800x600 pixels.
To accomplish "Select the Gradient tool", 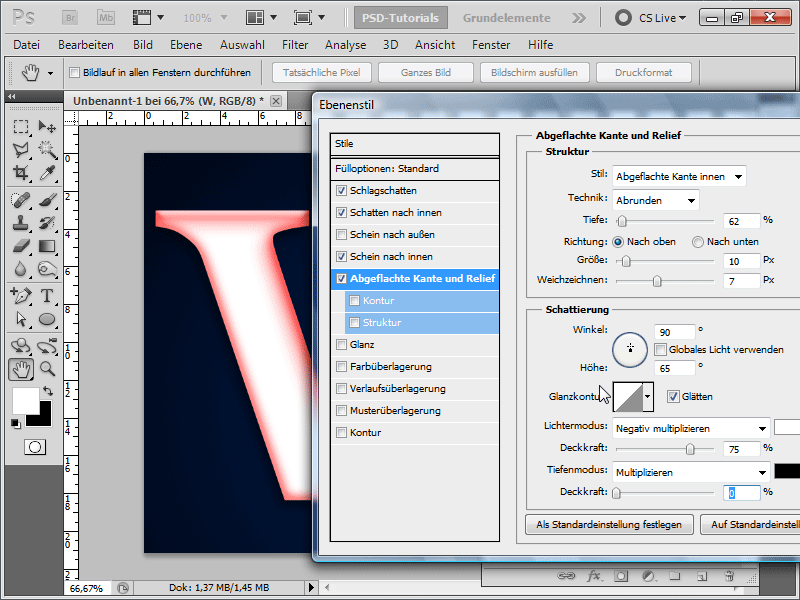I will pyautogui.click(x=47, y=246).
